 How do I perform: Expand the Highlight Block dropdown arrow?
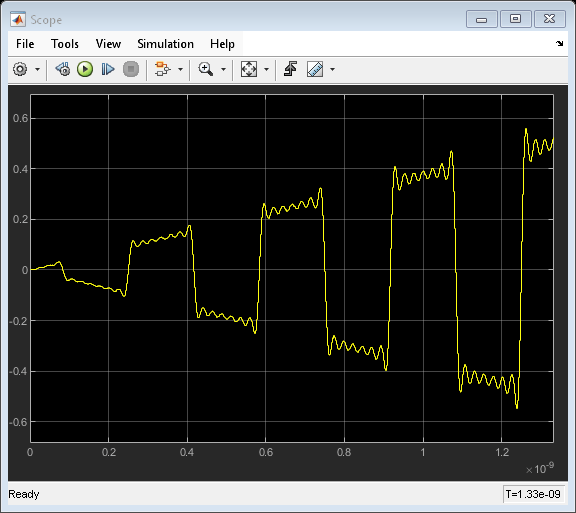coord(180,69)
